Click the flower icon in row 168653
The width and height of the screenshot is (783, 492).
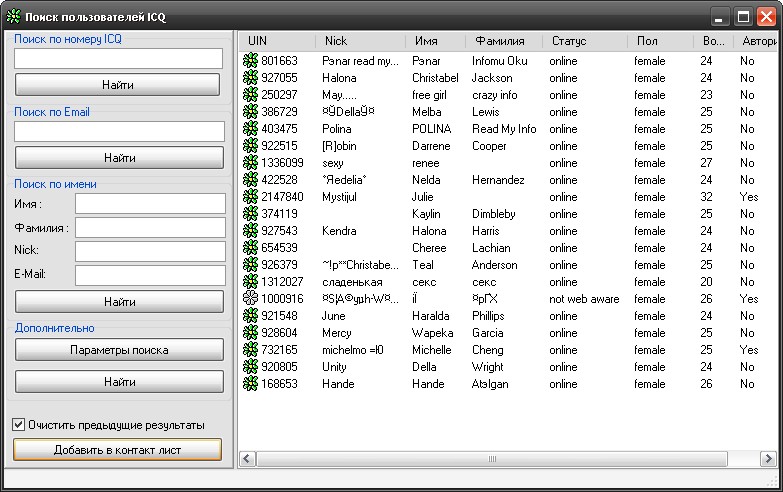click(x=250, y=383)
